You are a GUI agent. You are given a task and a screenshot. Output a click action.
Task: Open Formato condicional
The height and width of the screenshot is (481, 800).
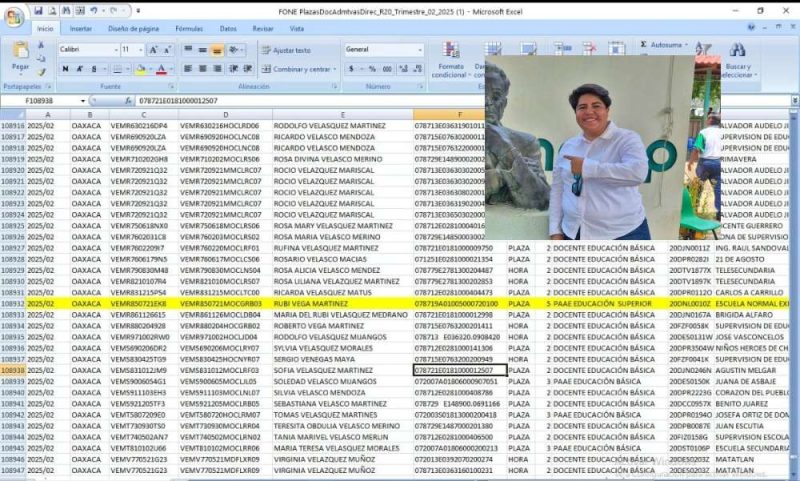(x=450, y=57)
